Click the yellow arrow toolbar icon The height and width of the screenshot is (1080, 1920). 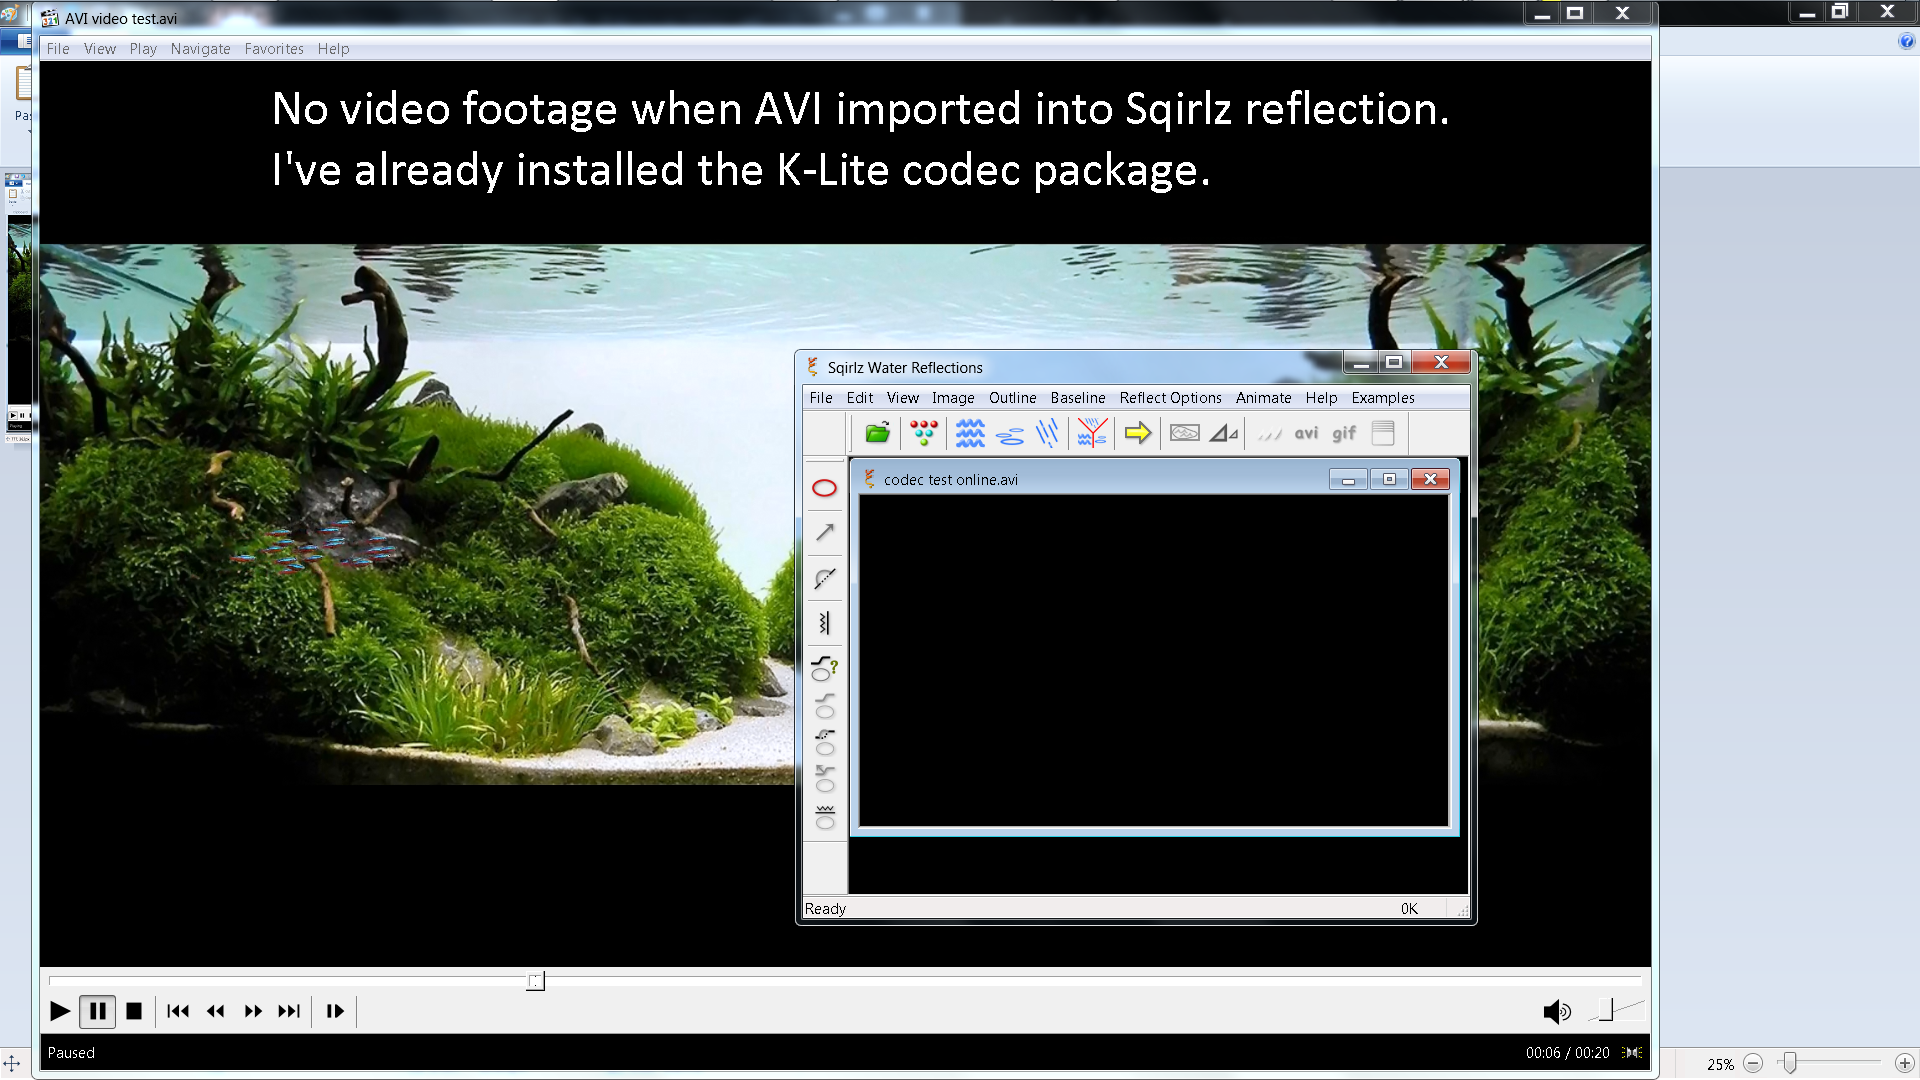point(1137,433)
